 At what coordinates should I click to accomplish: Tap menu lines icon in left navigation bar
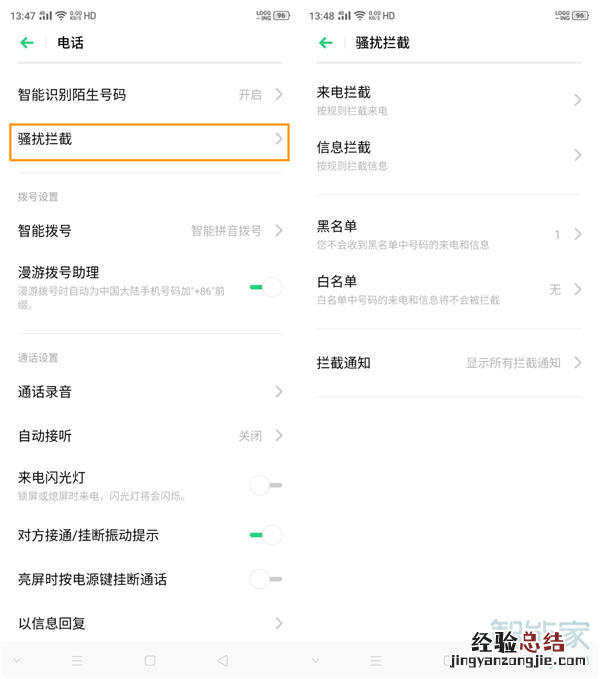coord(77,661)
